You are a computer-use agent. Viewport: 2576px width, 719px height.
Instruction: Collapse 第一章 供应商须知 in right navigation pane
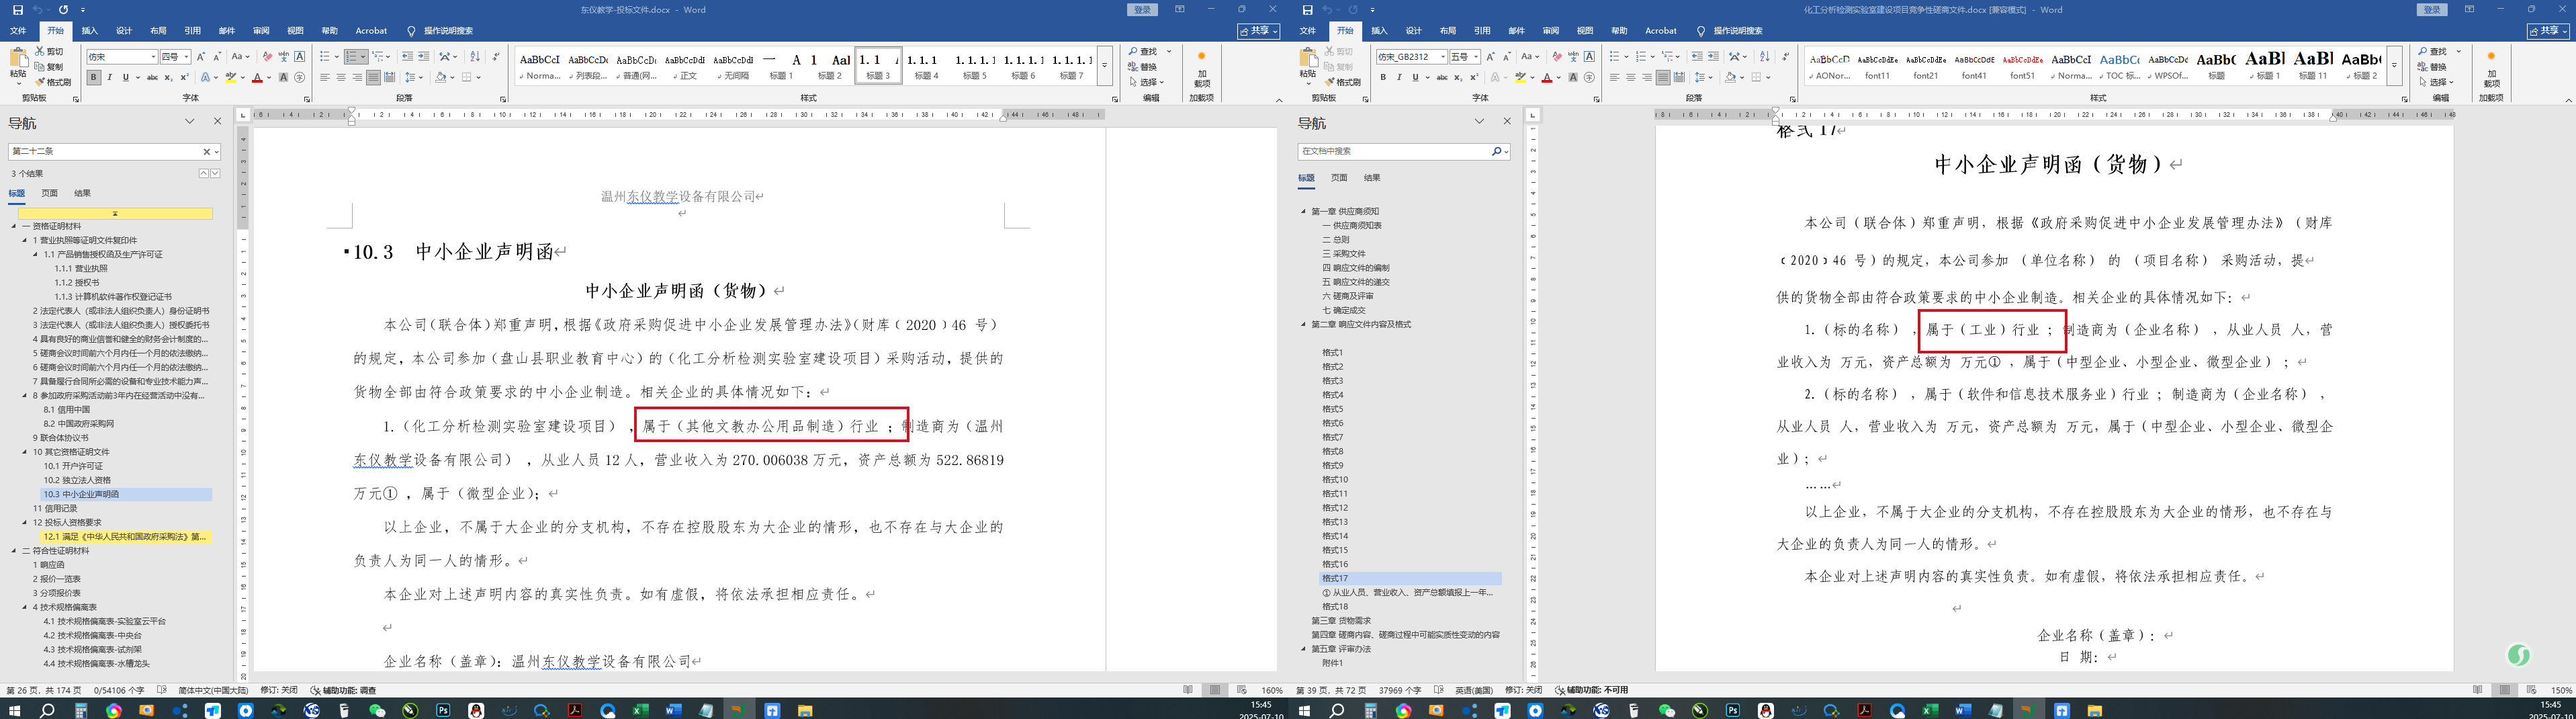[1303, 211]
